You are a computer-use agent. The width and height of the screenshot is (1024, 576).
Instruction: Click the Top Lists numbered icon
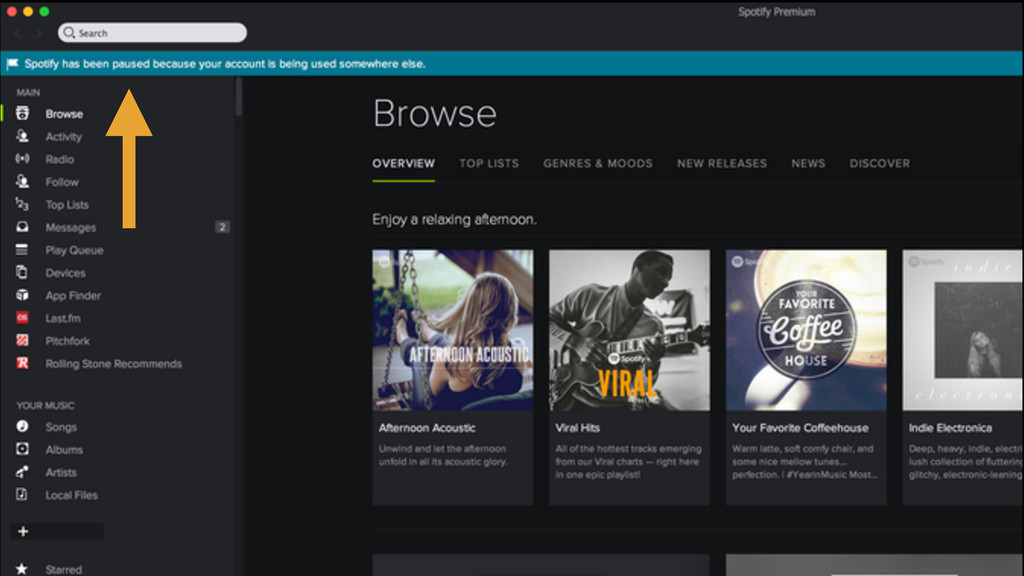coord(22,204)
